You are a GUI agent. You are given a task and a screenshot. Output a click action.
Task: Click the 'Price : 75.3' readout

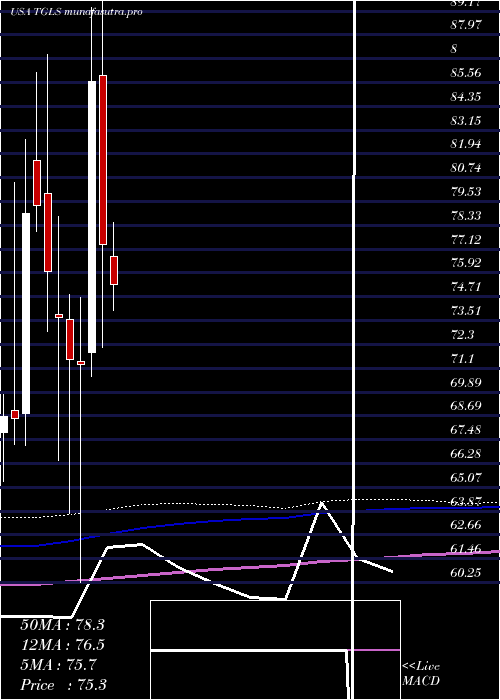pyautogui.click(x=63, y=685)
